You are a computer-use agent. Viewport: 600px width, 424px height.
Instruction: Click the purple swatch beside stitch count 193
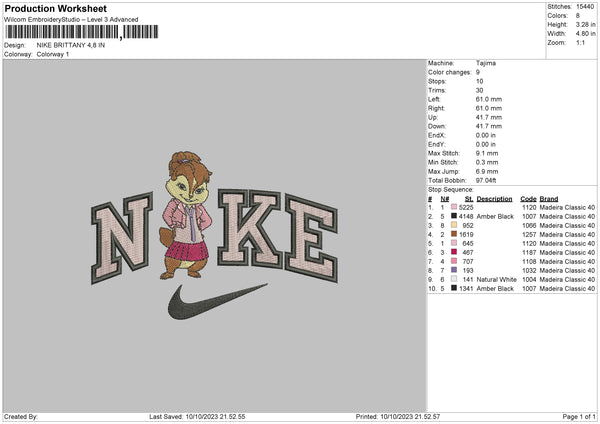(454, 270)
